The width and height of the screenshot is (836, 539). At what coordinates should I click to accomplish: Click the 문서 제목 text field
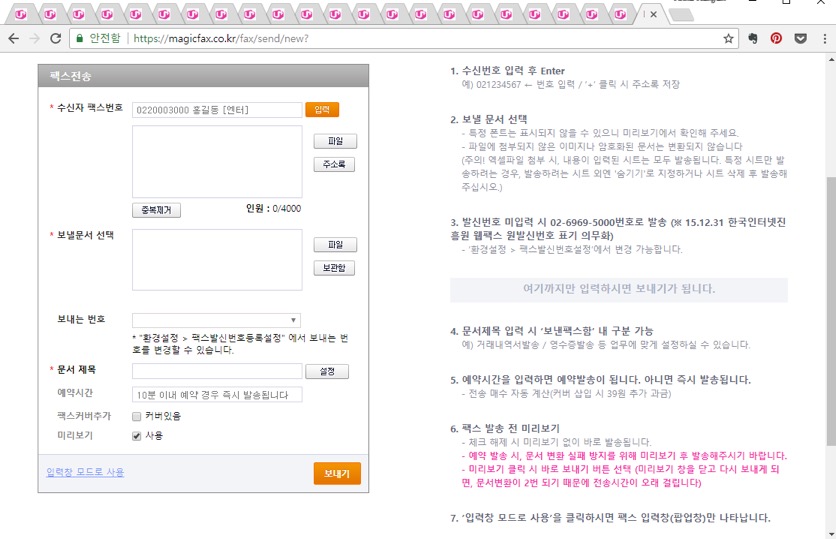pyautogui.click(x=216, y=371)
